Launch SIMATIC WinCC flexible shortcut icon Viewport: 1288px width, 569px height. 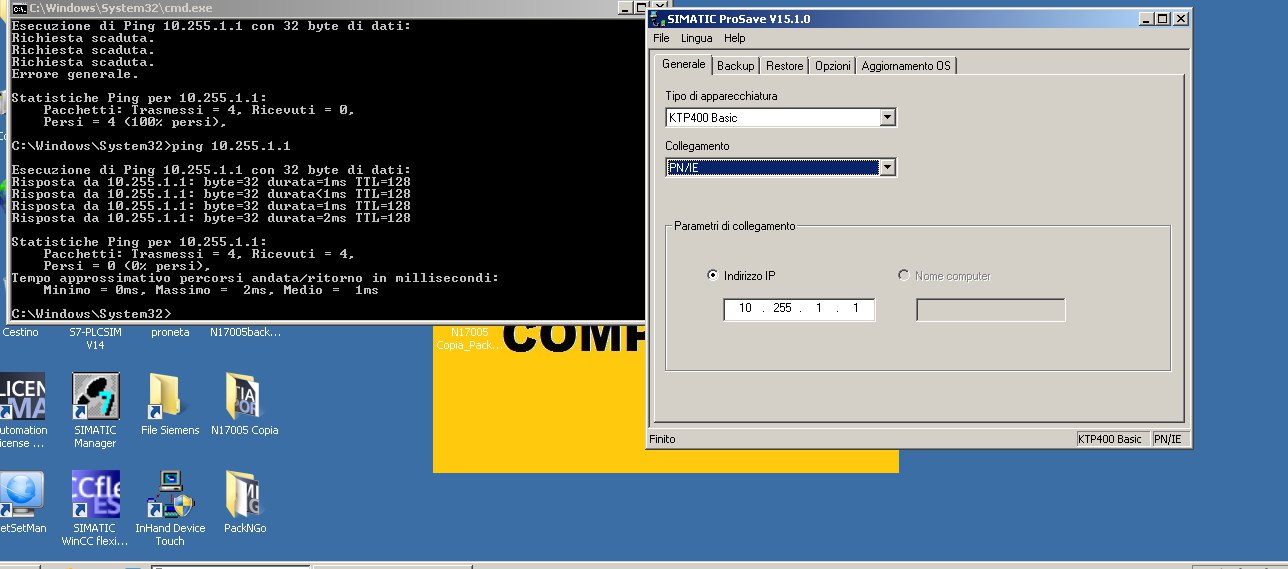point(96,494)
